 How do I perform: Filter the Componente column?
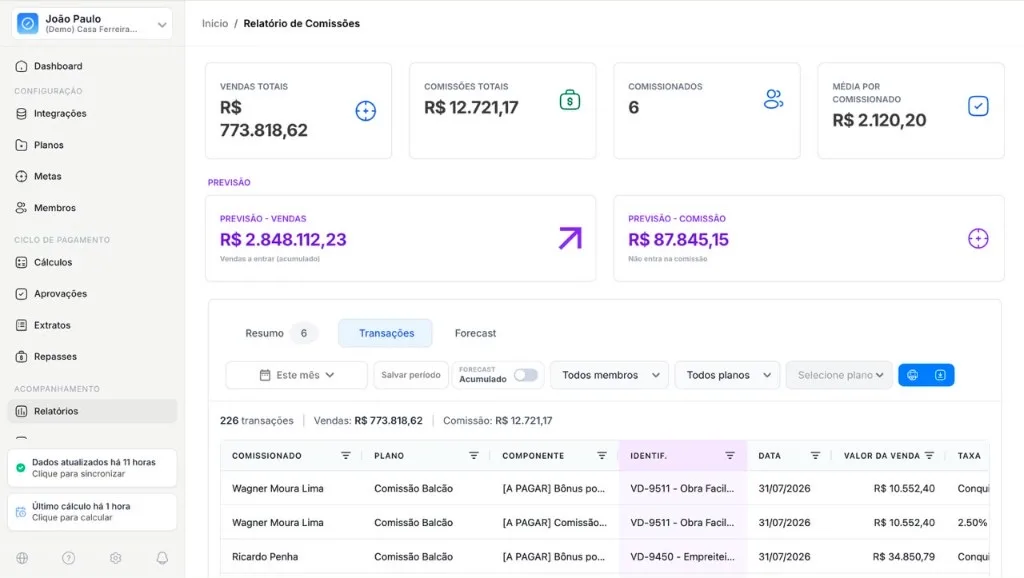601,456
